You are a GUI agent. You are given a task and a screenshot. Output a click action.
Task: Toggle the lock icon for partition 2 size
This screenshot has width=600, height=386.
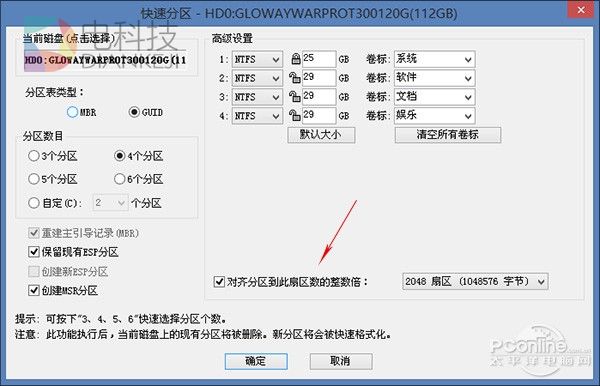point(295,78)
